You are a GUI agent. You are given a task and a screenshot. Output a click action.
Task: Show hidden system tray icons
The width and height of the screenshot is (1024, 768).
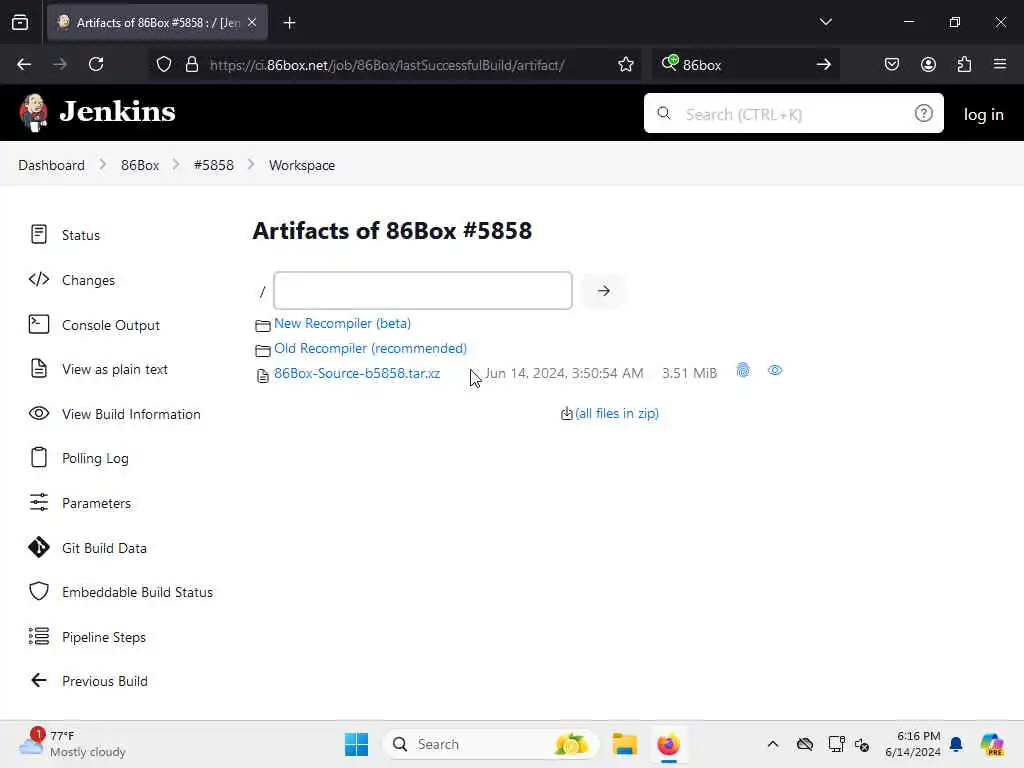click(773, 744)
